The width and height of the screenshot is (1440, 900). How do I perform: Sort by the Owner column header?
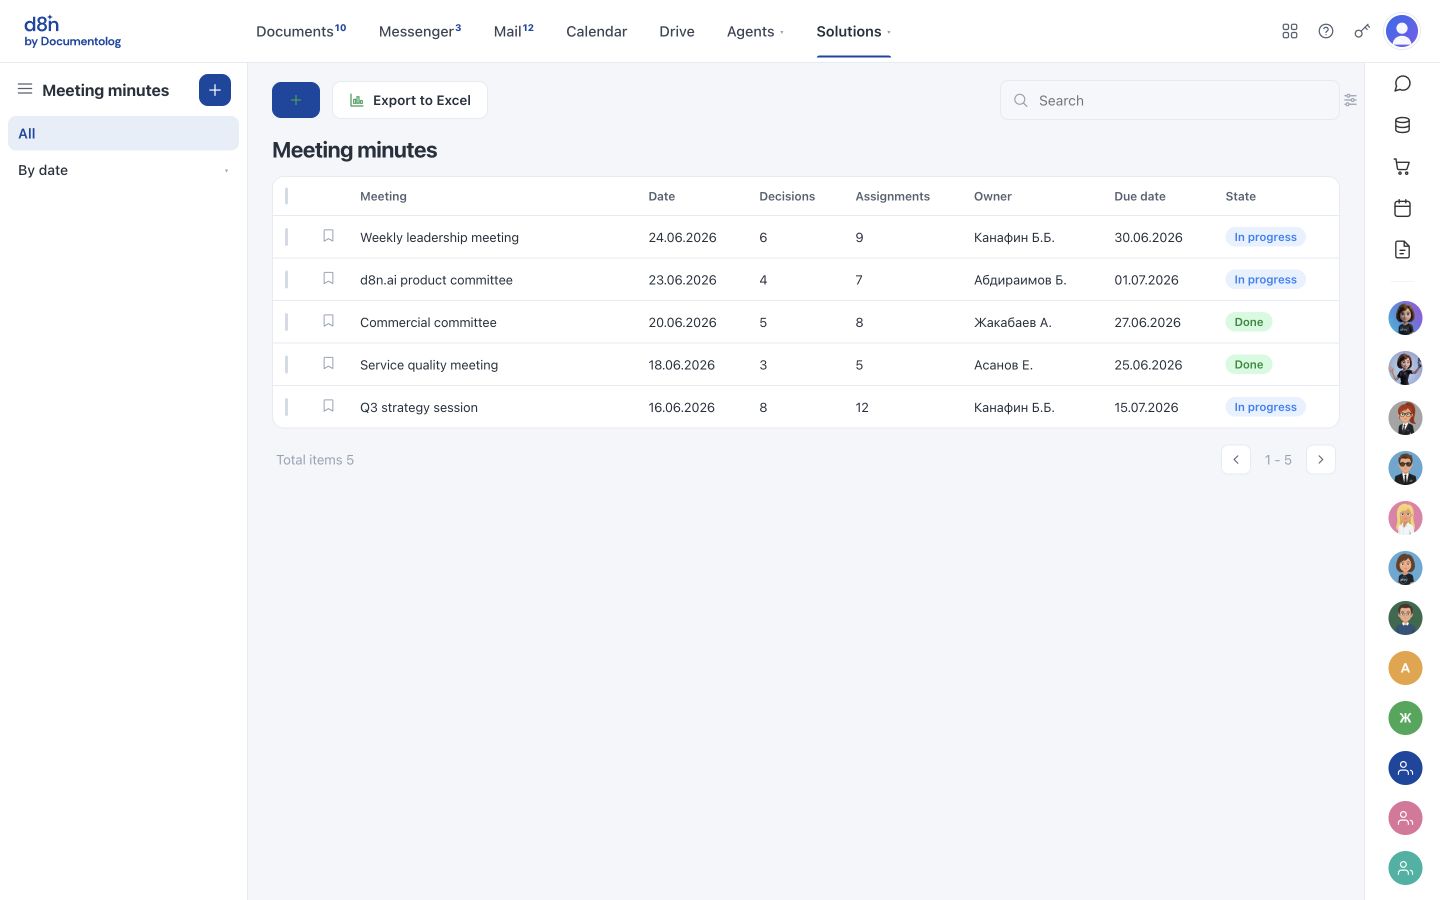click(x=993, y=196)
